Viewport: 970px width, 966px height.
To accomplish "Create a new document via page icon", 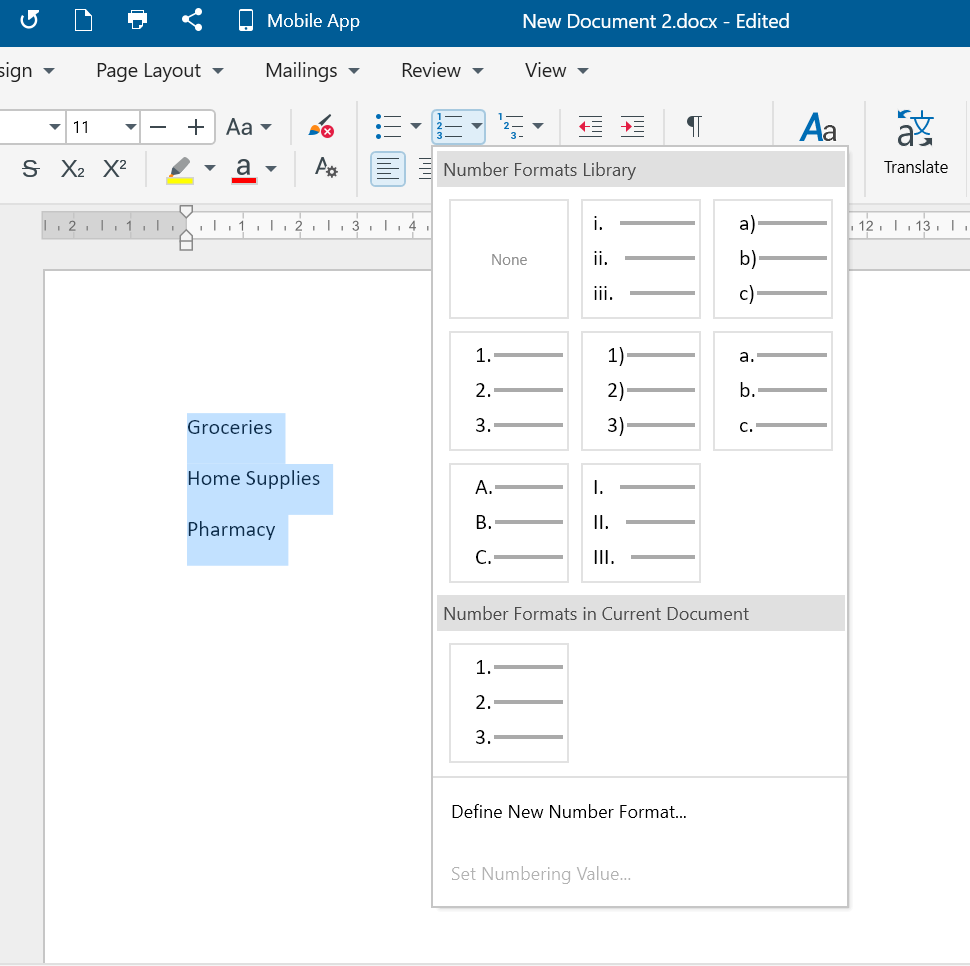I will (x=84, y=20).
